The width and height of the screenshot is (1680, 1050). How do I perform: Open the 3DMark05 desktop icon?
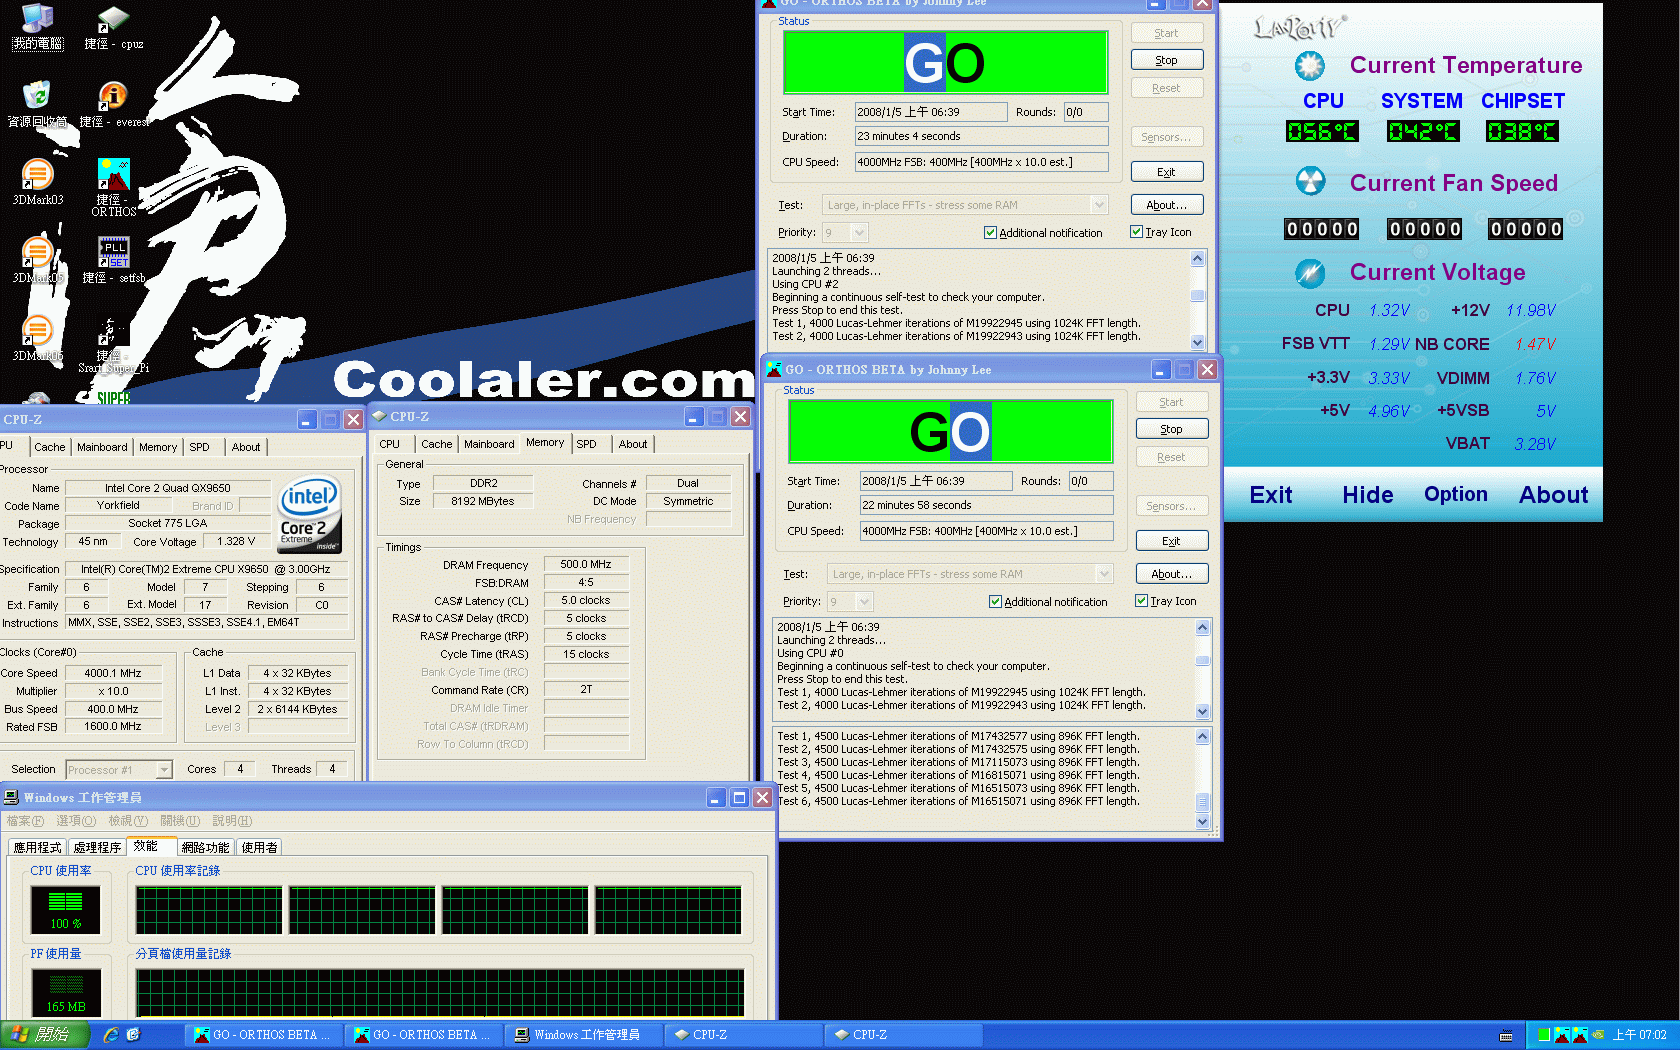point(37,260)
